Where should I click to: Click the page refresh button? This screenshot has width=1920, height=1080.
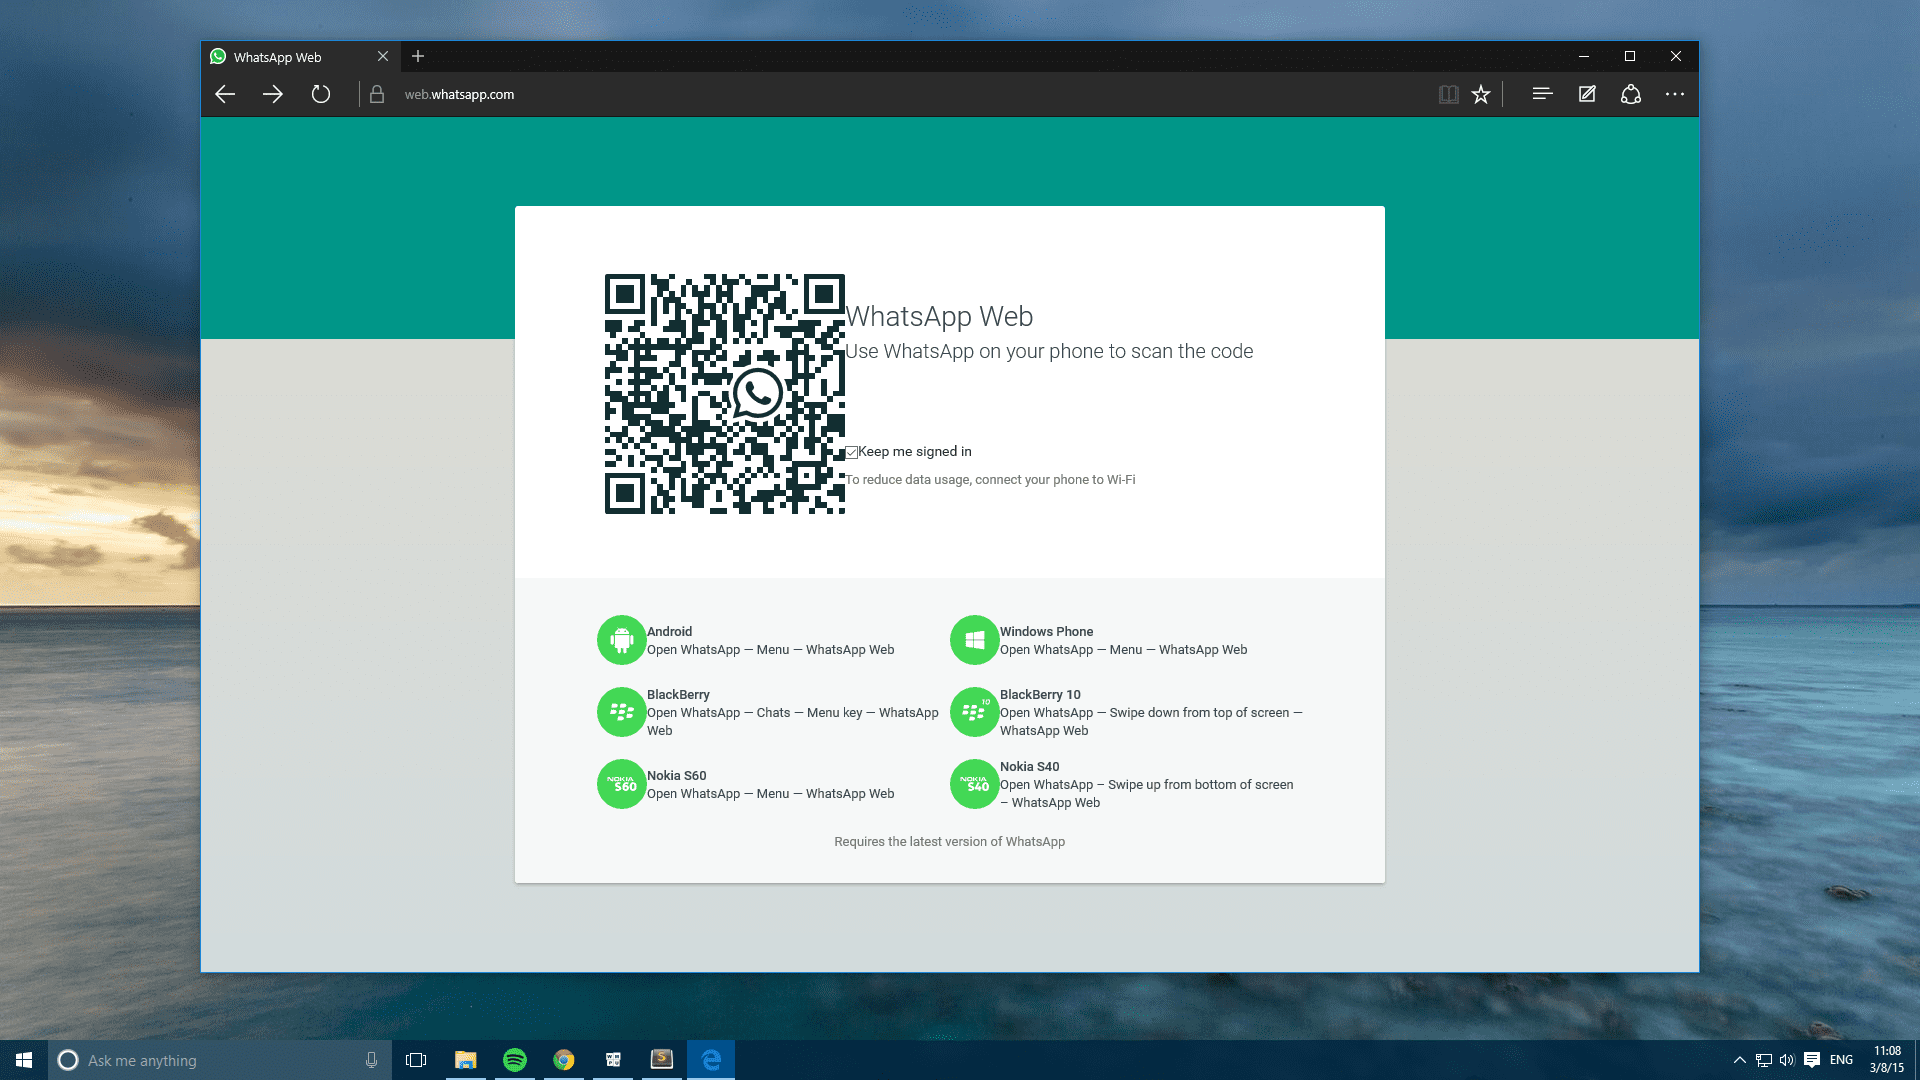pos(320,94)
